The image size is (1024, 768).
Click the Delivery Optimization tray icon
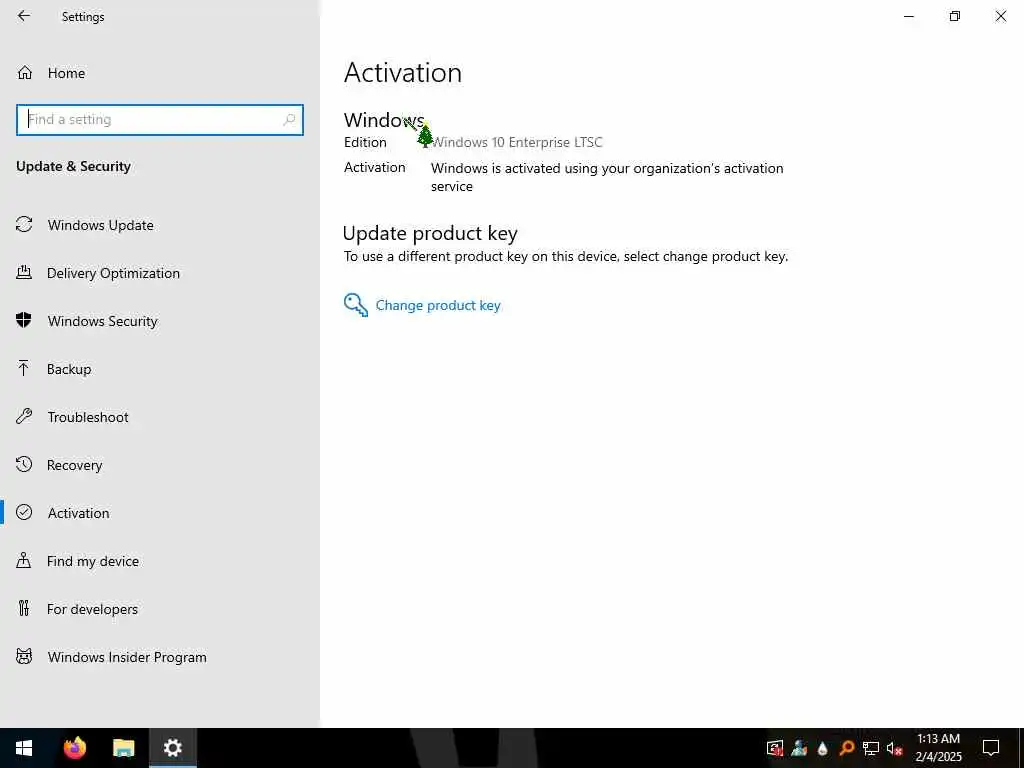pos(24,273)
